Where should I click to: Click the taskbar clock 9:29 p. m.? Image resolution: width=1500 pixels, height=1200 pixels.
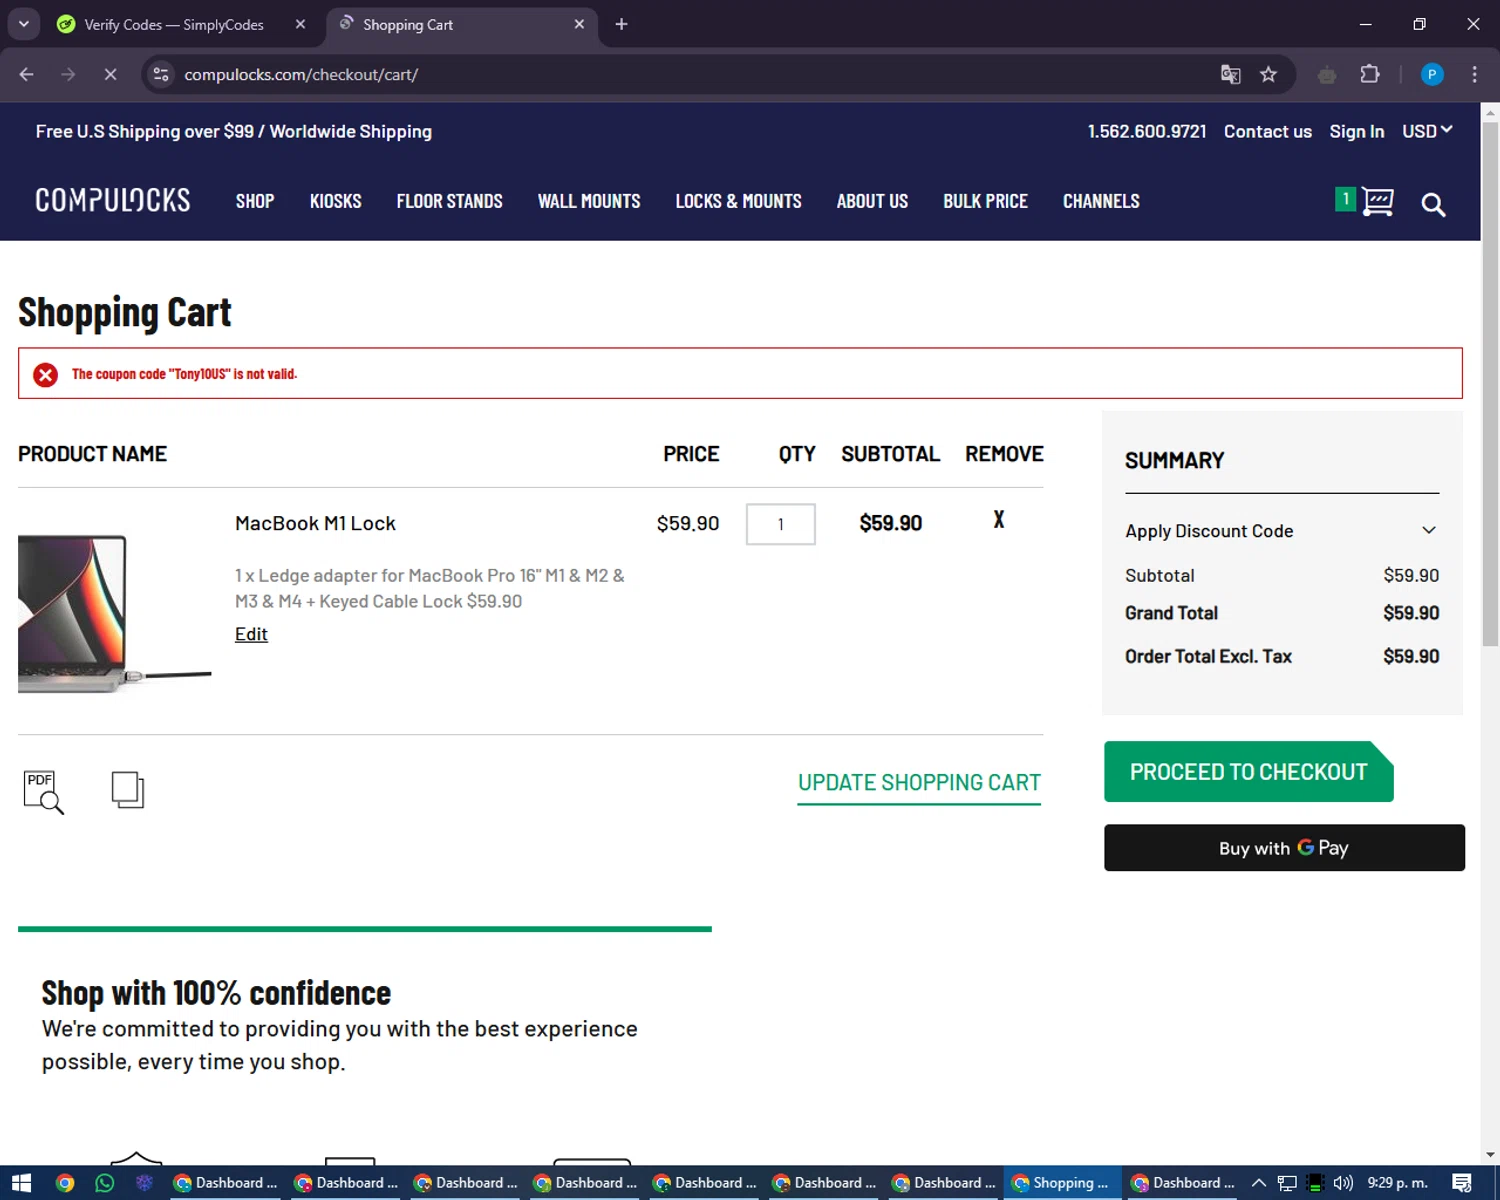tap(1397, 1183)
